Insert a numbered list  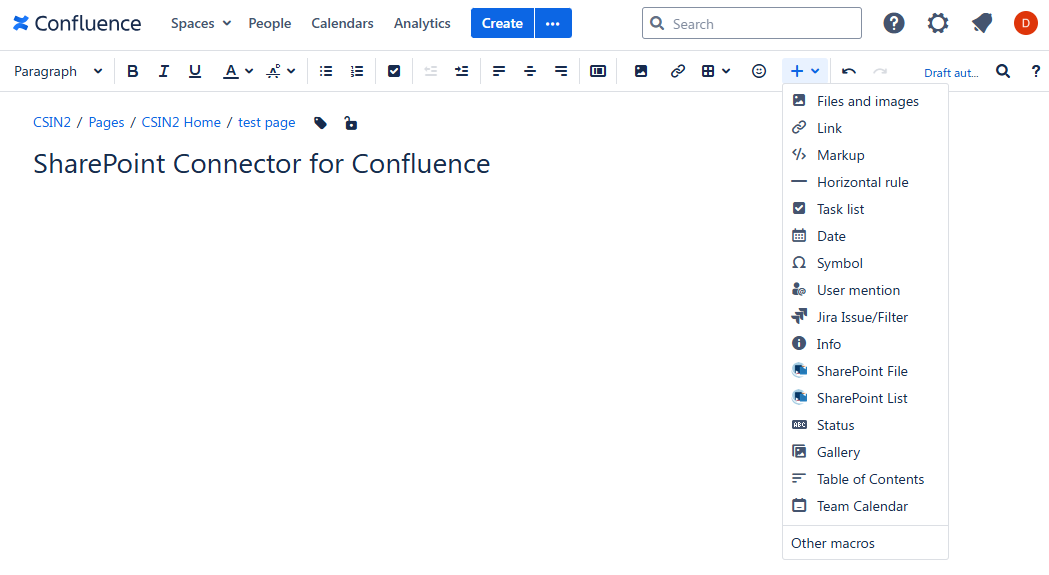point(357,71)
